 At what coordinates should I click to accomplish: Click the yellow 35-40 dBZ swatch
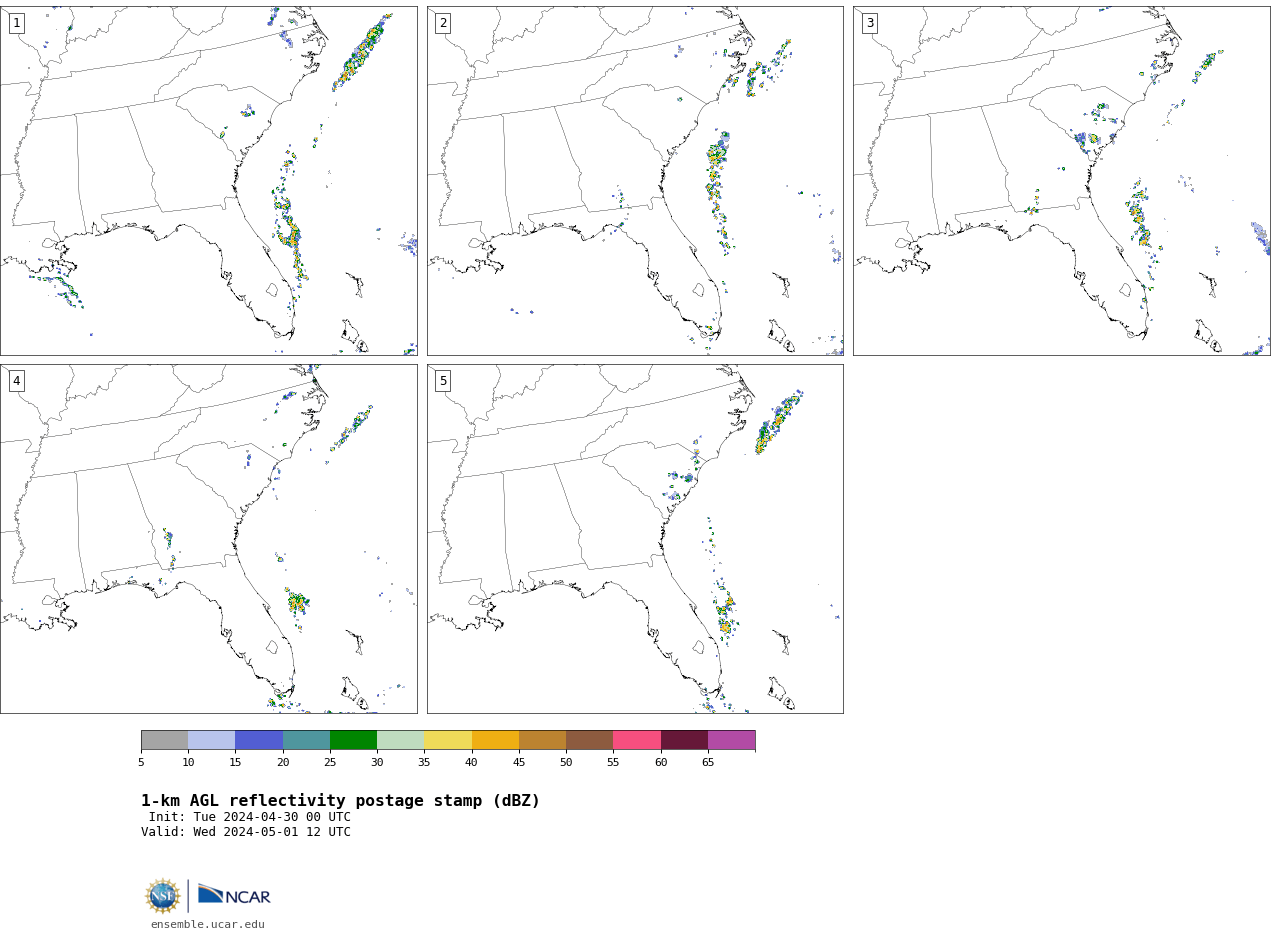point(448,740)
